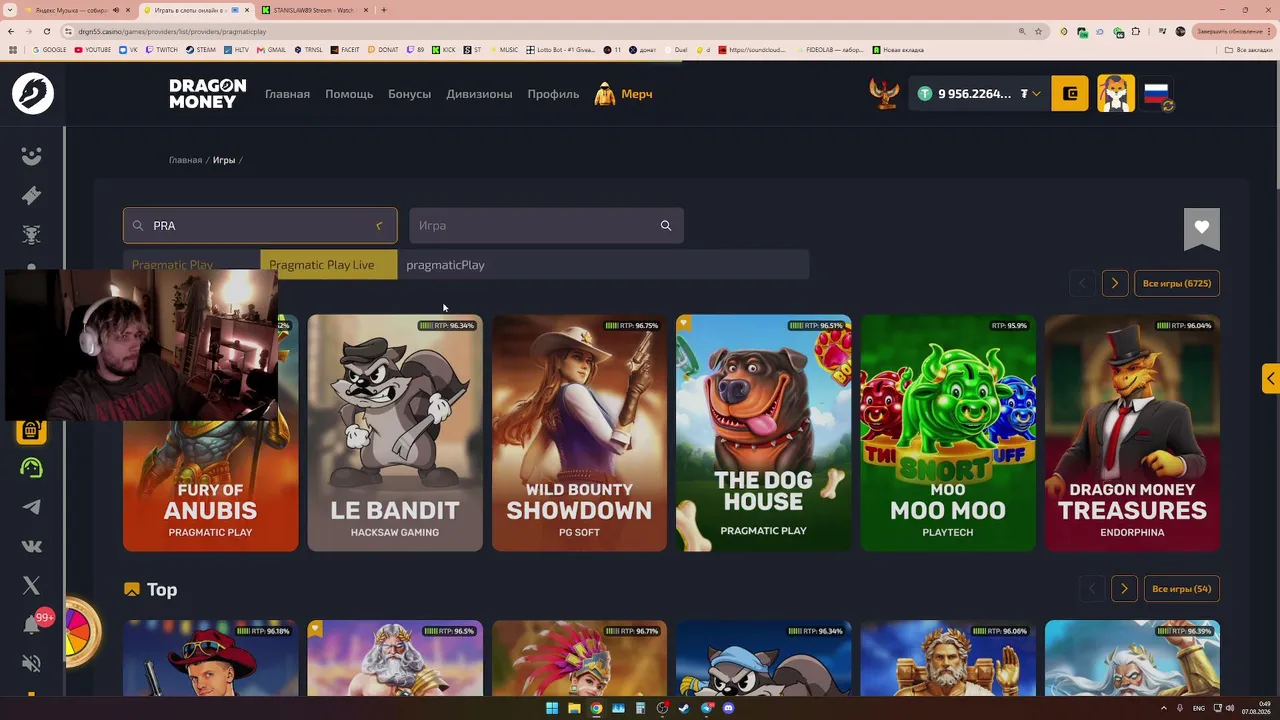
Task: Open the Windows Start menu
Action: [x=552, y=708]
